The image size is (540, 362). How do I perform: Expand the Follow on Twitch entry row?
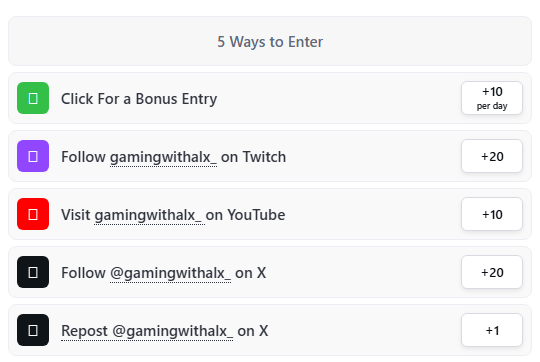click(270, 156)
